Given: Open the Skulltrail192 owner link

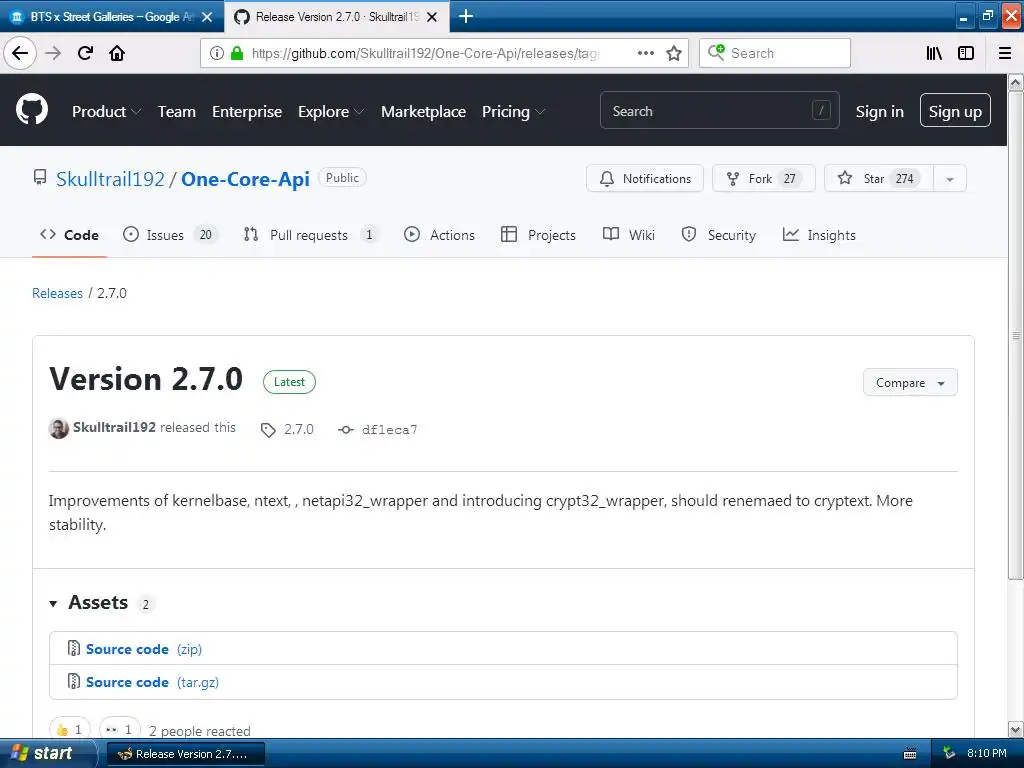Looking at the screenshot, I should [x=110, y=179].
